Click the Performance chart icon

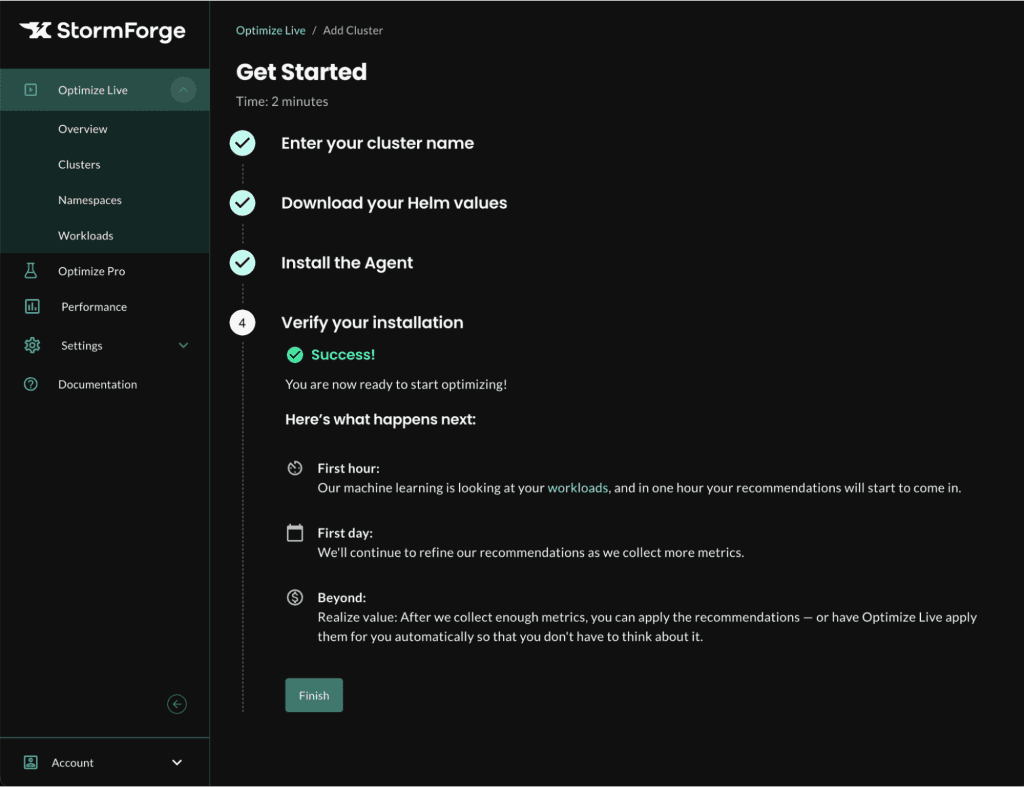32,306
